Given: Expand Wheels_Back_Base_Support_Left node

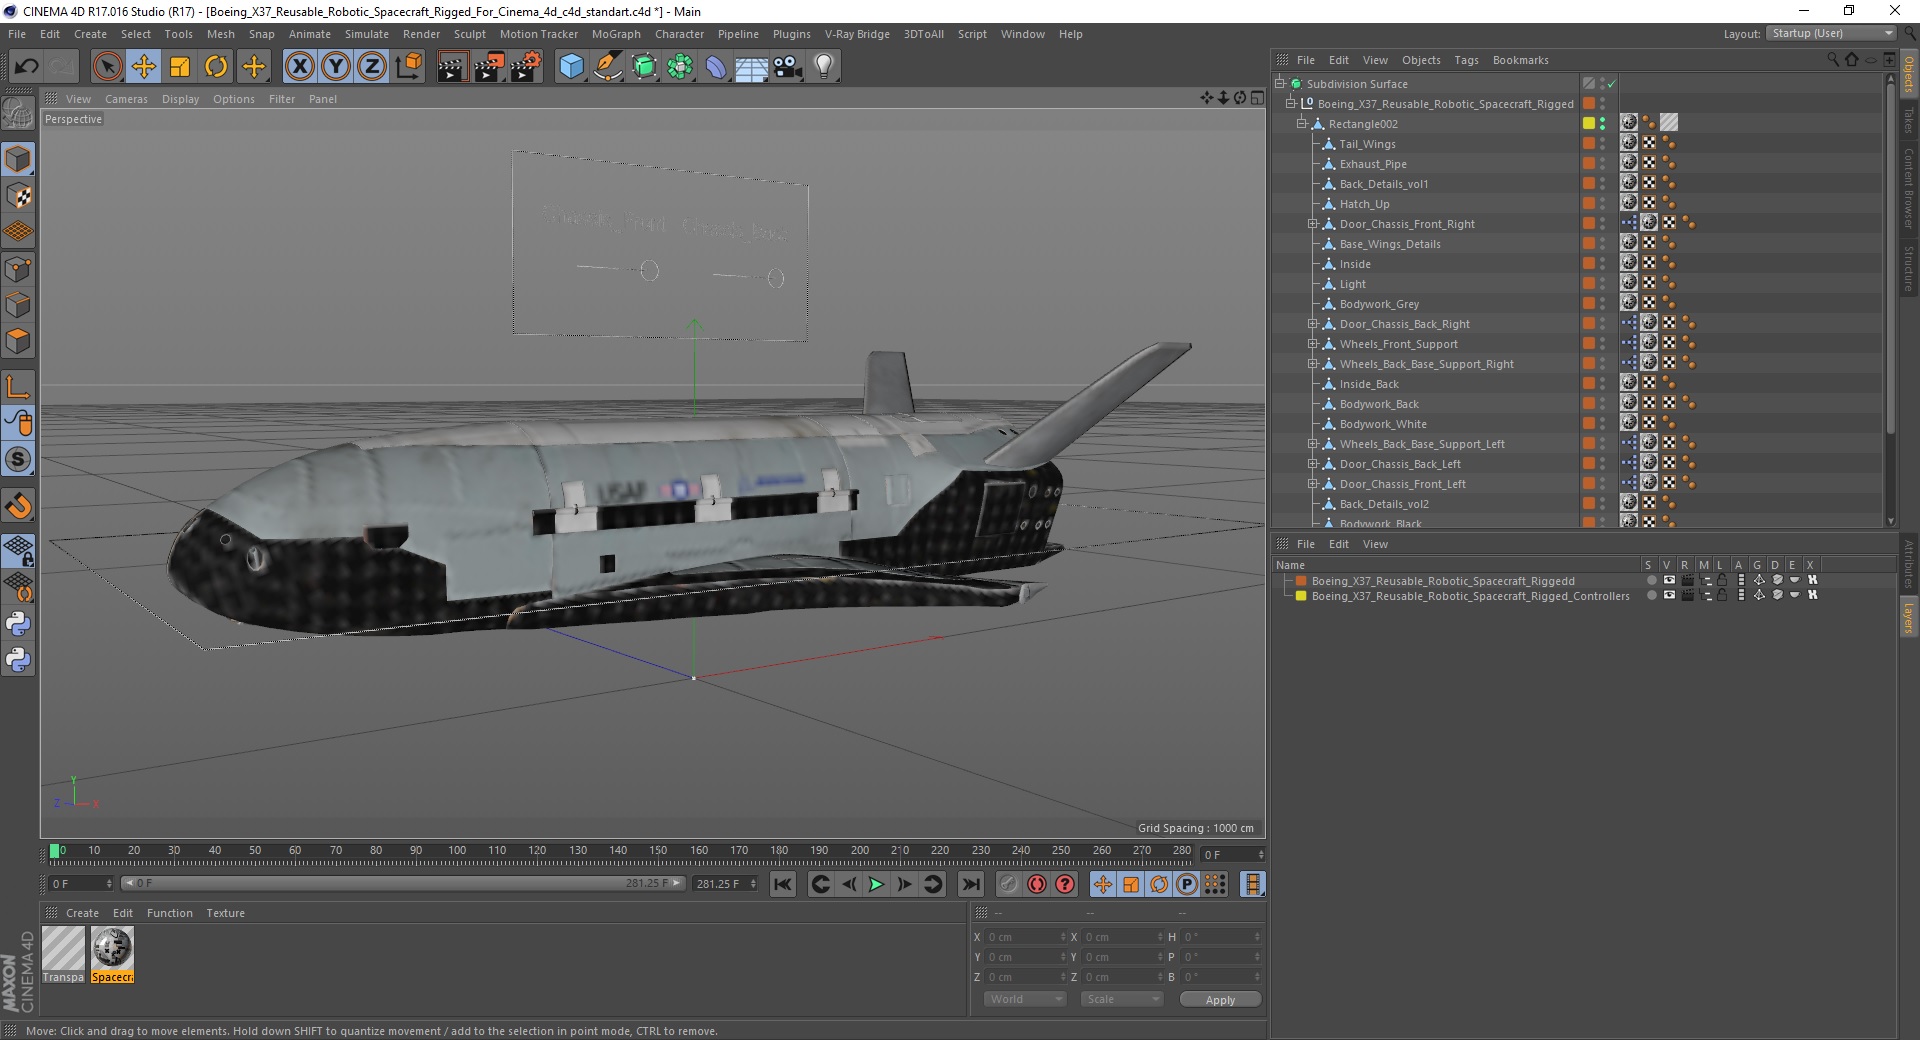Looking at the screenshot, I should 1313,444.
